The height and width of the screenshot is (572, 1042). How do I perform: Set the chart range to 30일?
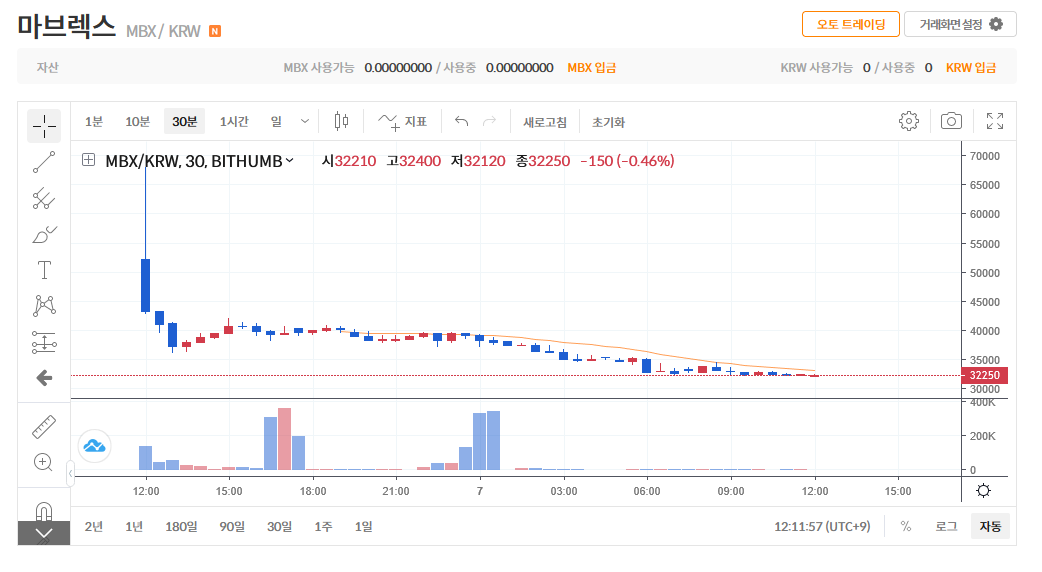coord(280,526)
